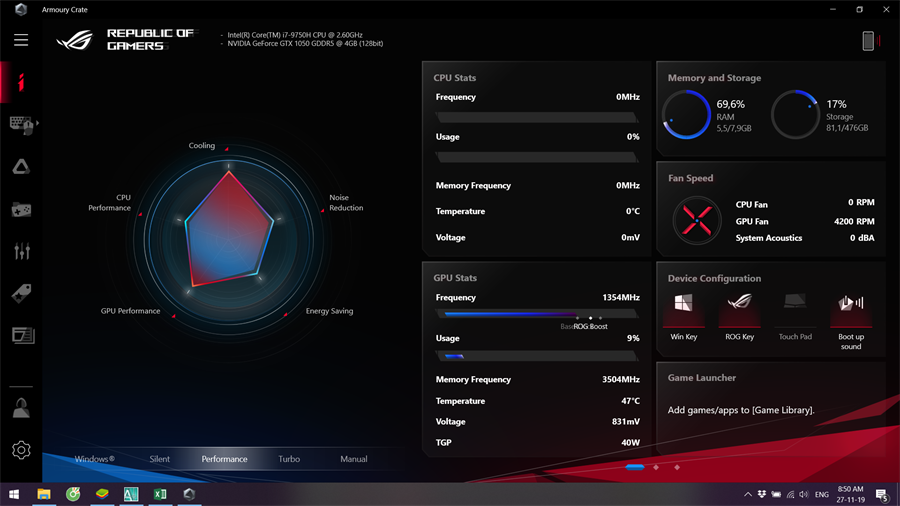
Task: Open the hamburger menu in the sidebar
Action: click(x=21, y=40)
